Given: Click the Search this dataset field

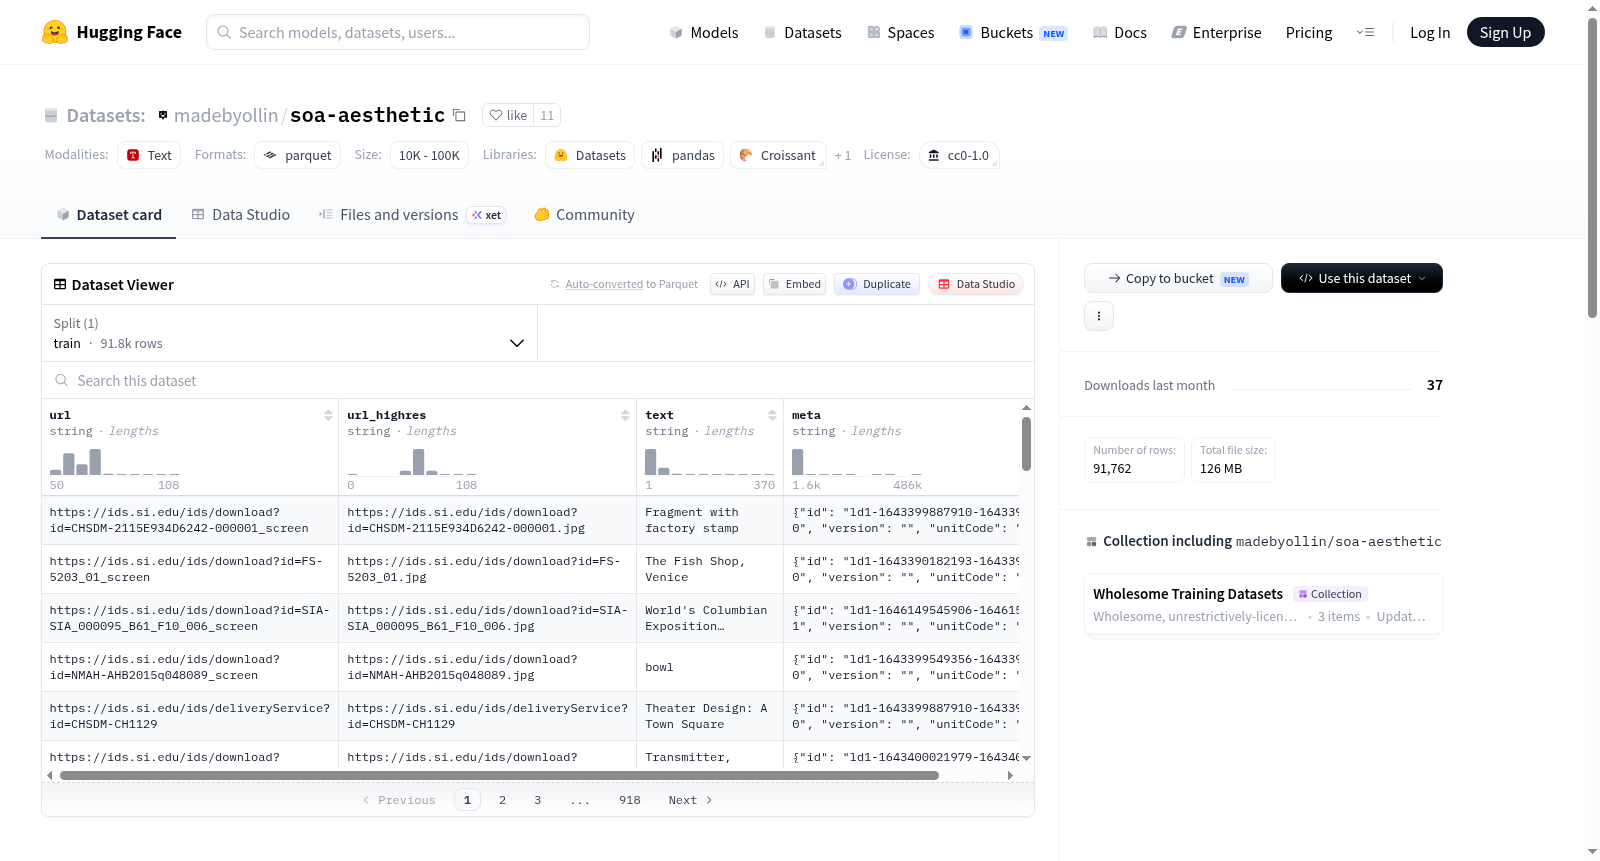Looking at the screenshot, I should coord(538,380).
